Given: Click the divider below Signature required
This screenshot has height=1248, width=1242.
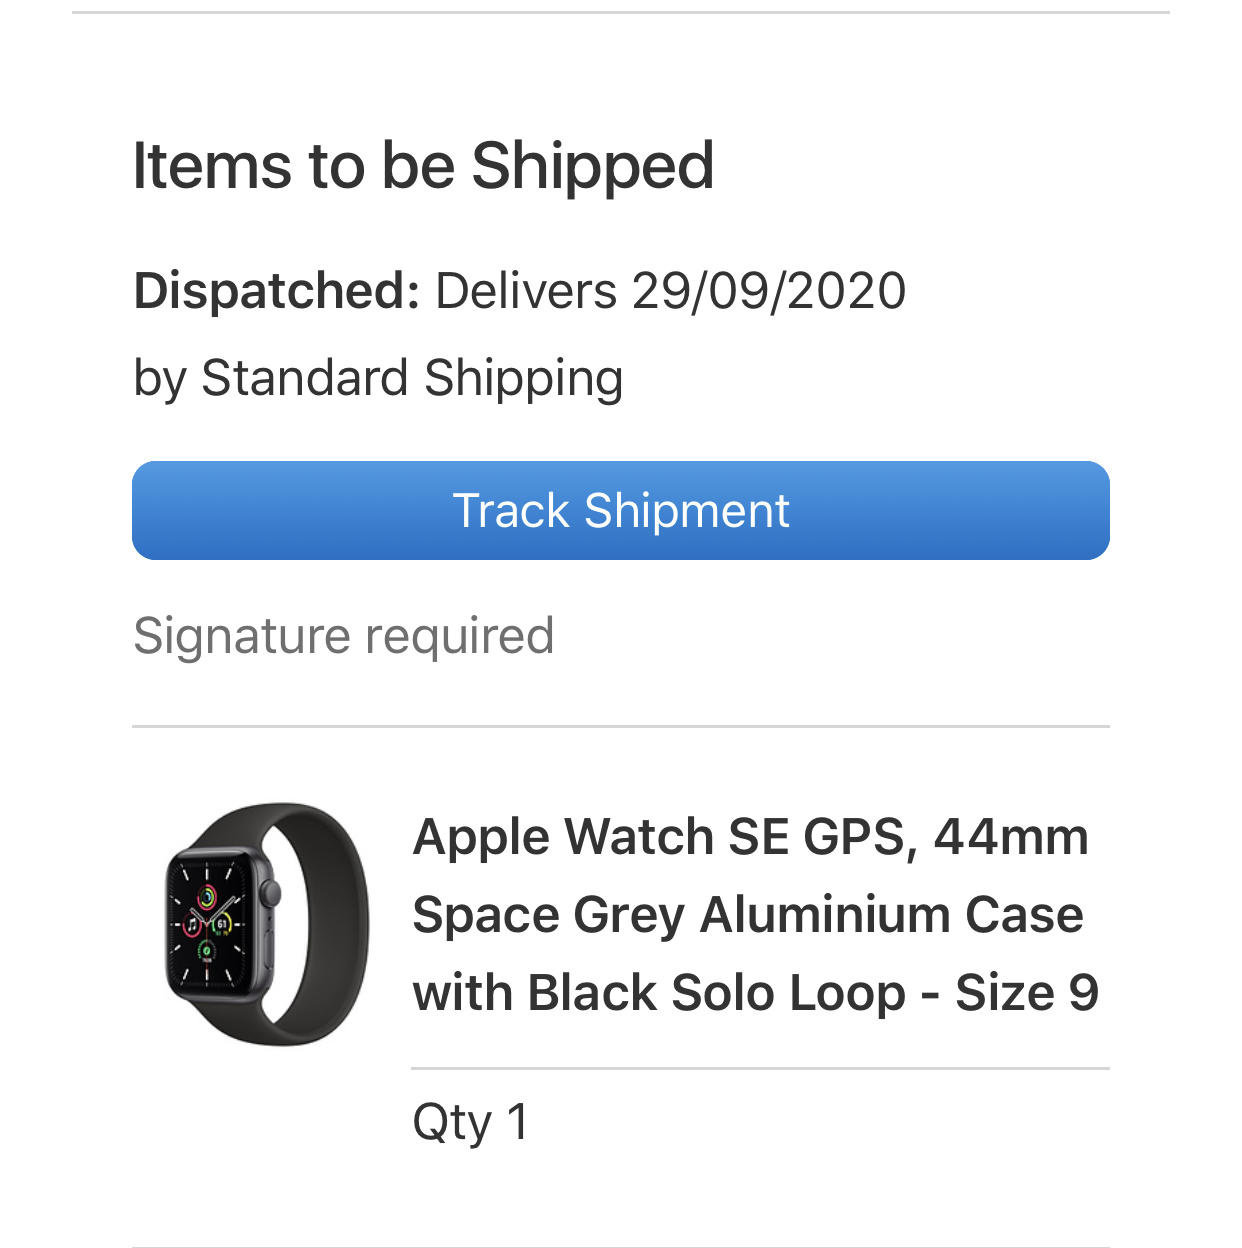Looking at the screenshot, I should (x=620, y=726).
